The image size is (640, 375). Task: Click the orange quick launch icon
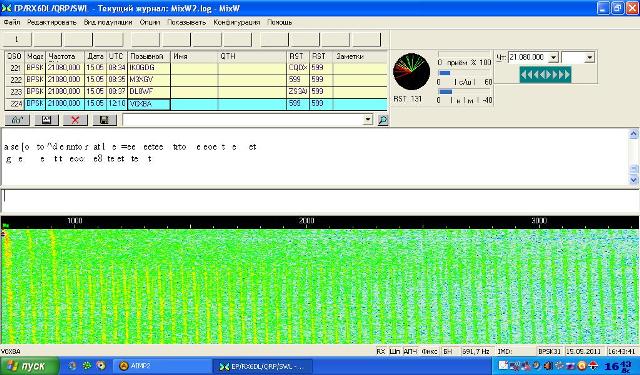pos(101,366)
